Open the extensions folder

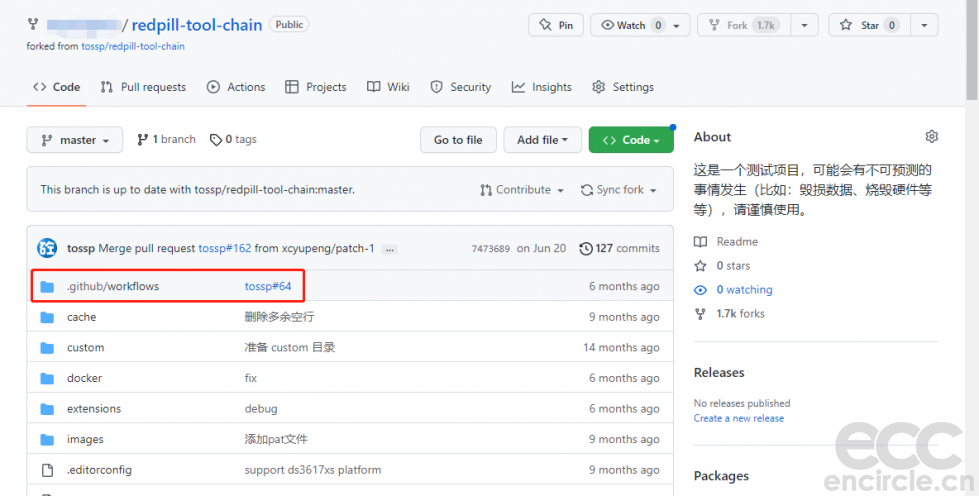click(94, 409)
